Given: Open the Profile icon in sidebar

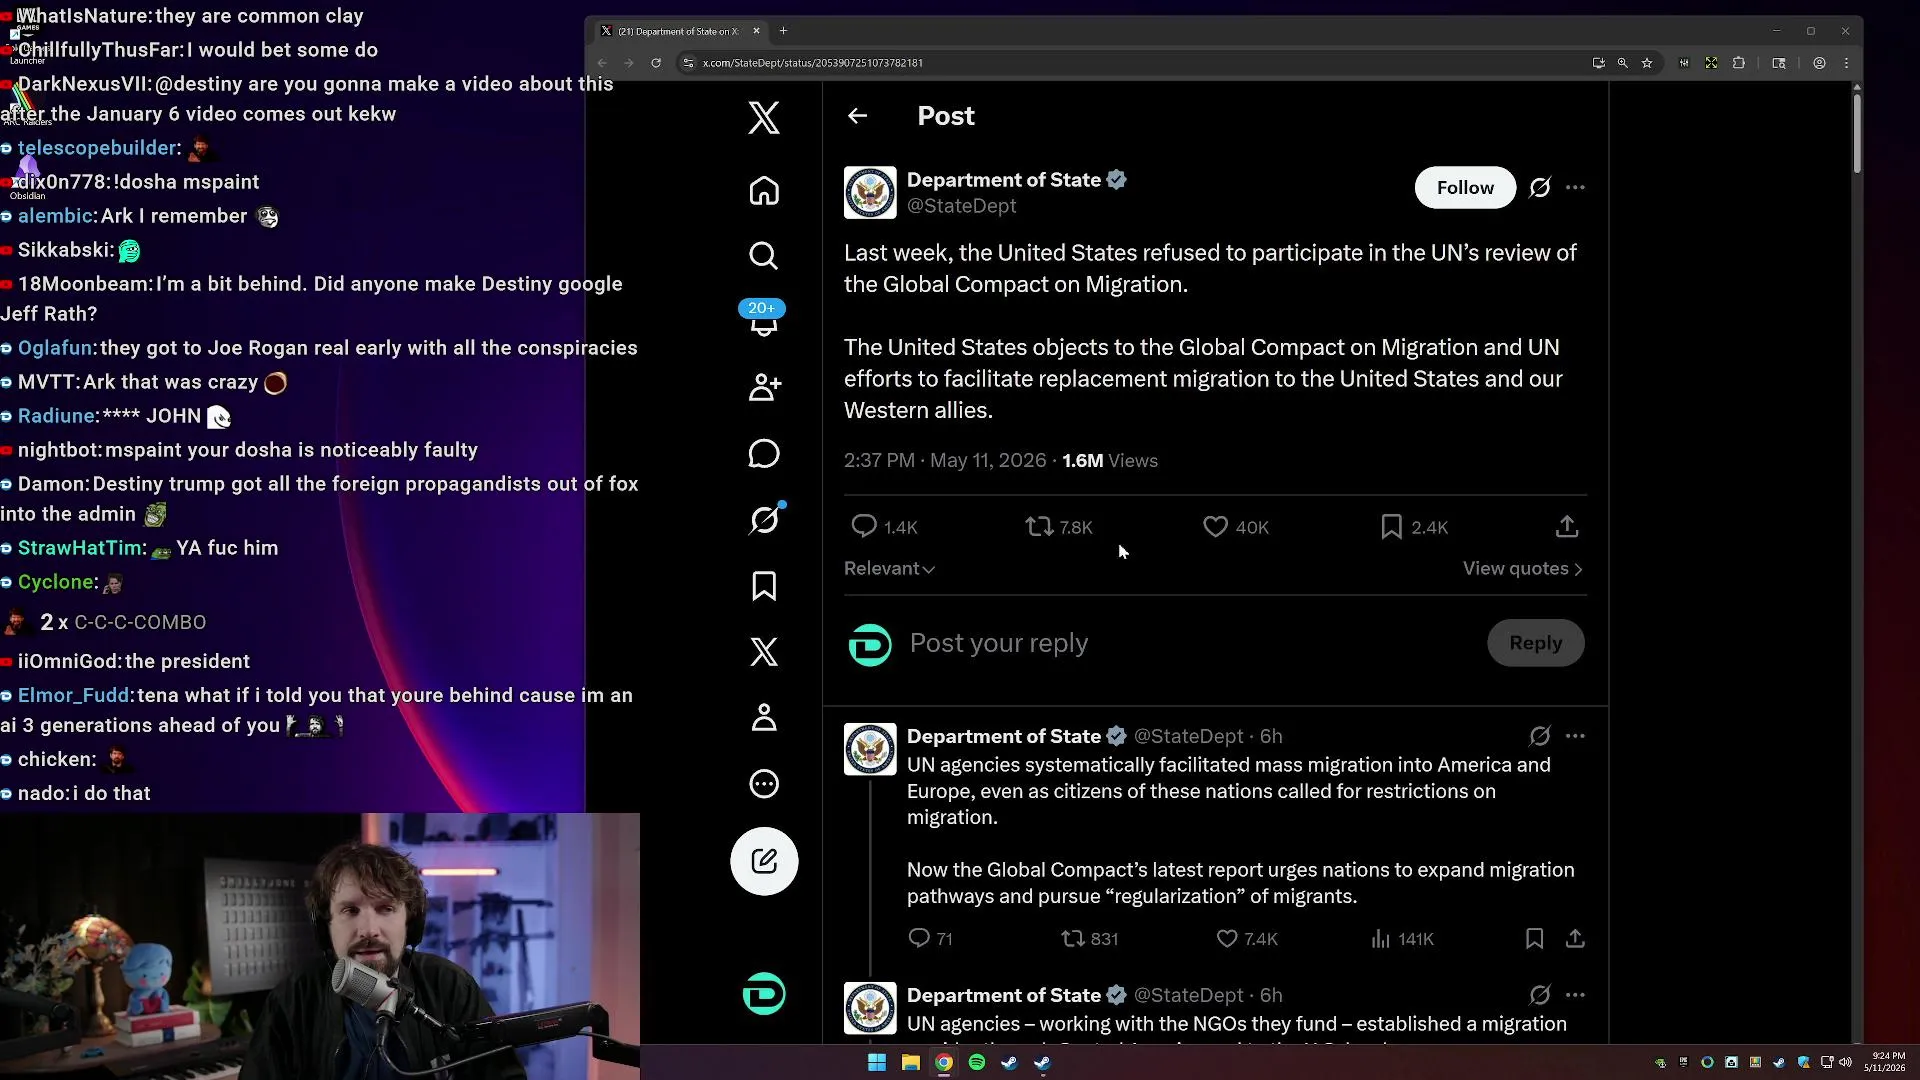Looking at the screenshot, I should click(x=764, y=717).
